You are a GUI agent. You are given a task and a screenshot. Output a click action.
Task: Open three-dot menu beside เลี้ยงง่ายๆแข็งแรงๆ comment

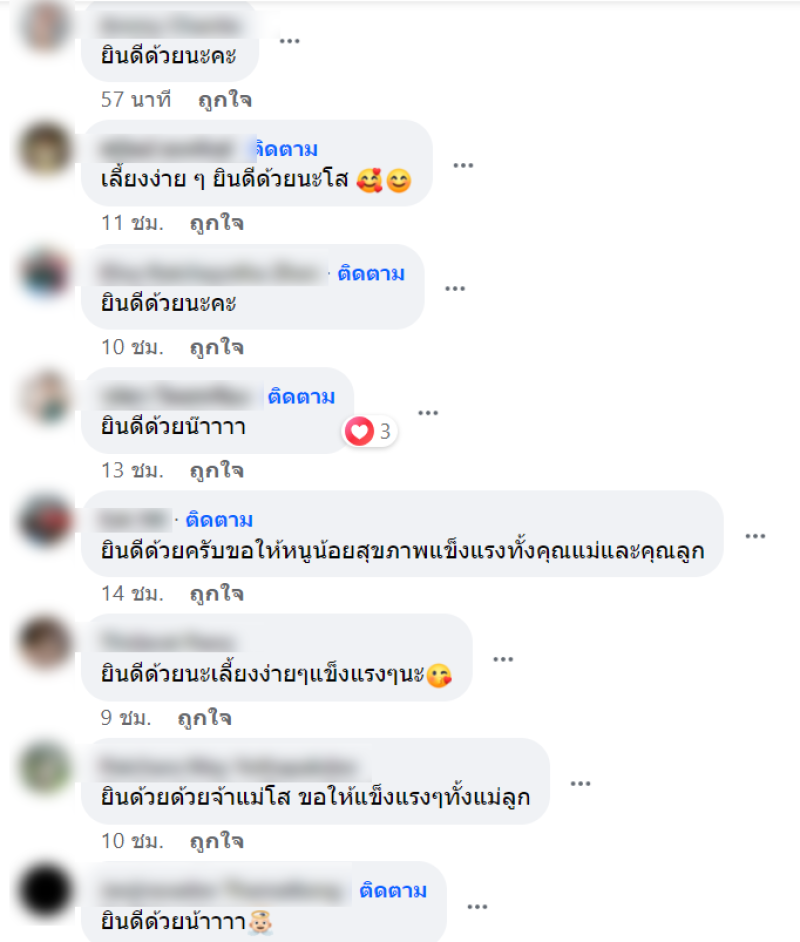point(503,659)
